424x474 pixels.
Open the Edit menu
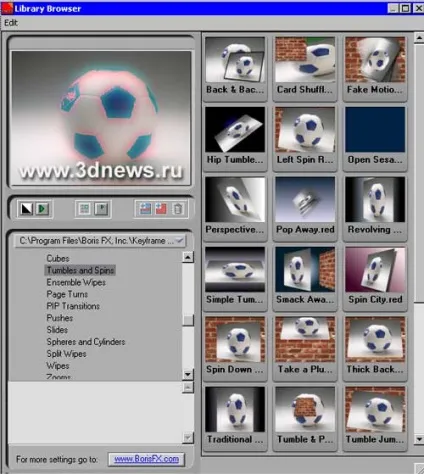[11, 23]
